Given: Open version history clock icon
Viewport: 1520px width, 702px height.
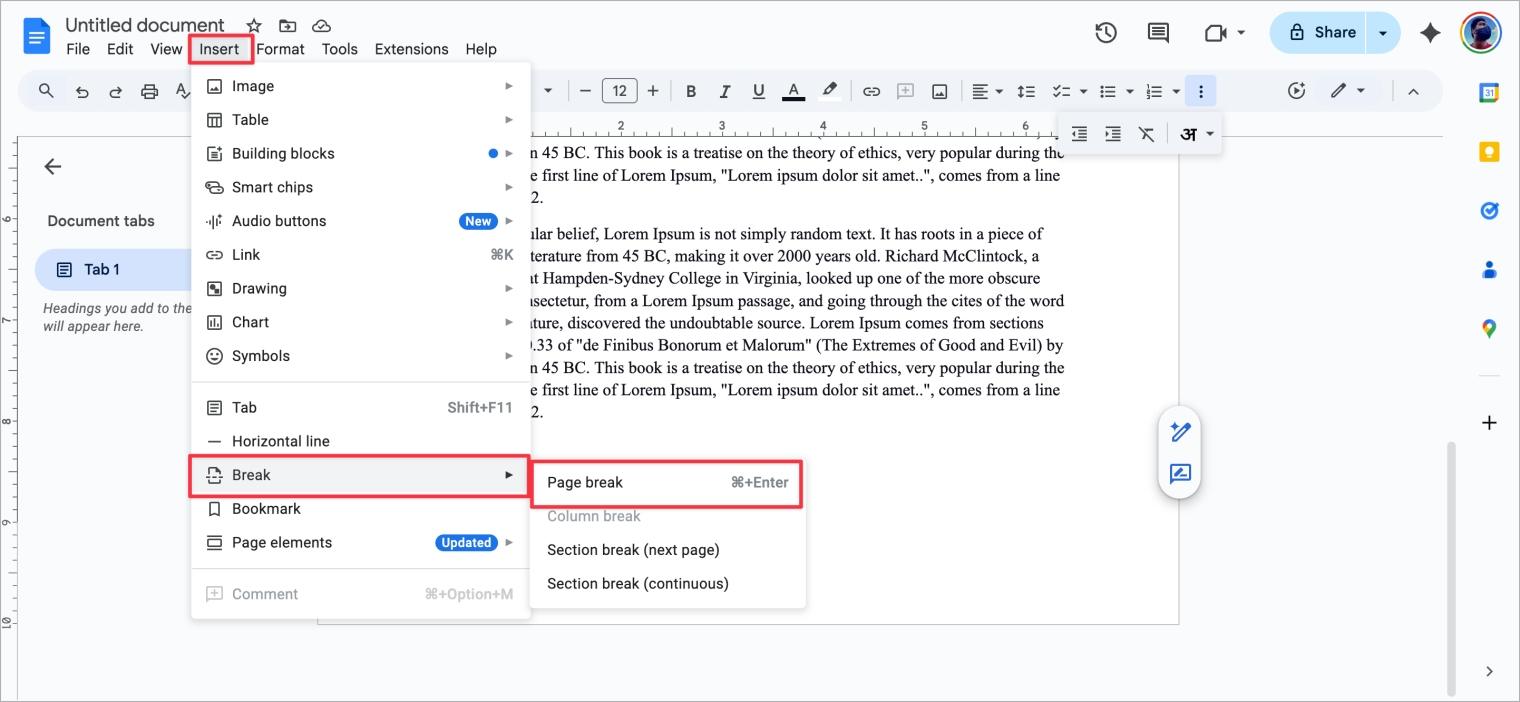Looking at the screenshot, I should tap(1105, 33).
